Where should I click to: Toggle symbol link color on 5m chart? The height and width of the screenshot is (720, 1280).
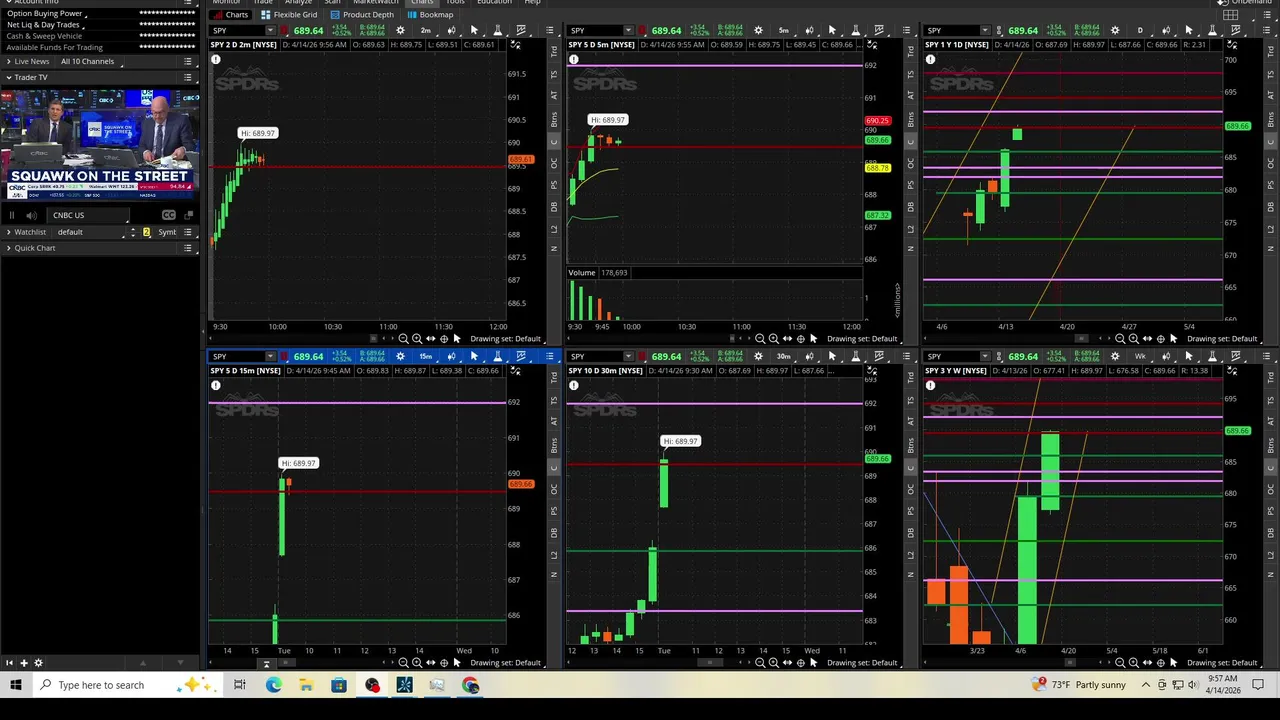point(641,31)
